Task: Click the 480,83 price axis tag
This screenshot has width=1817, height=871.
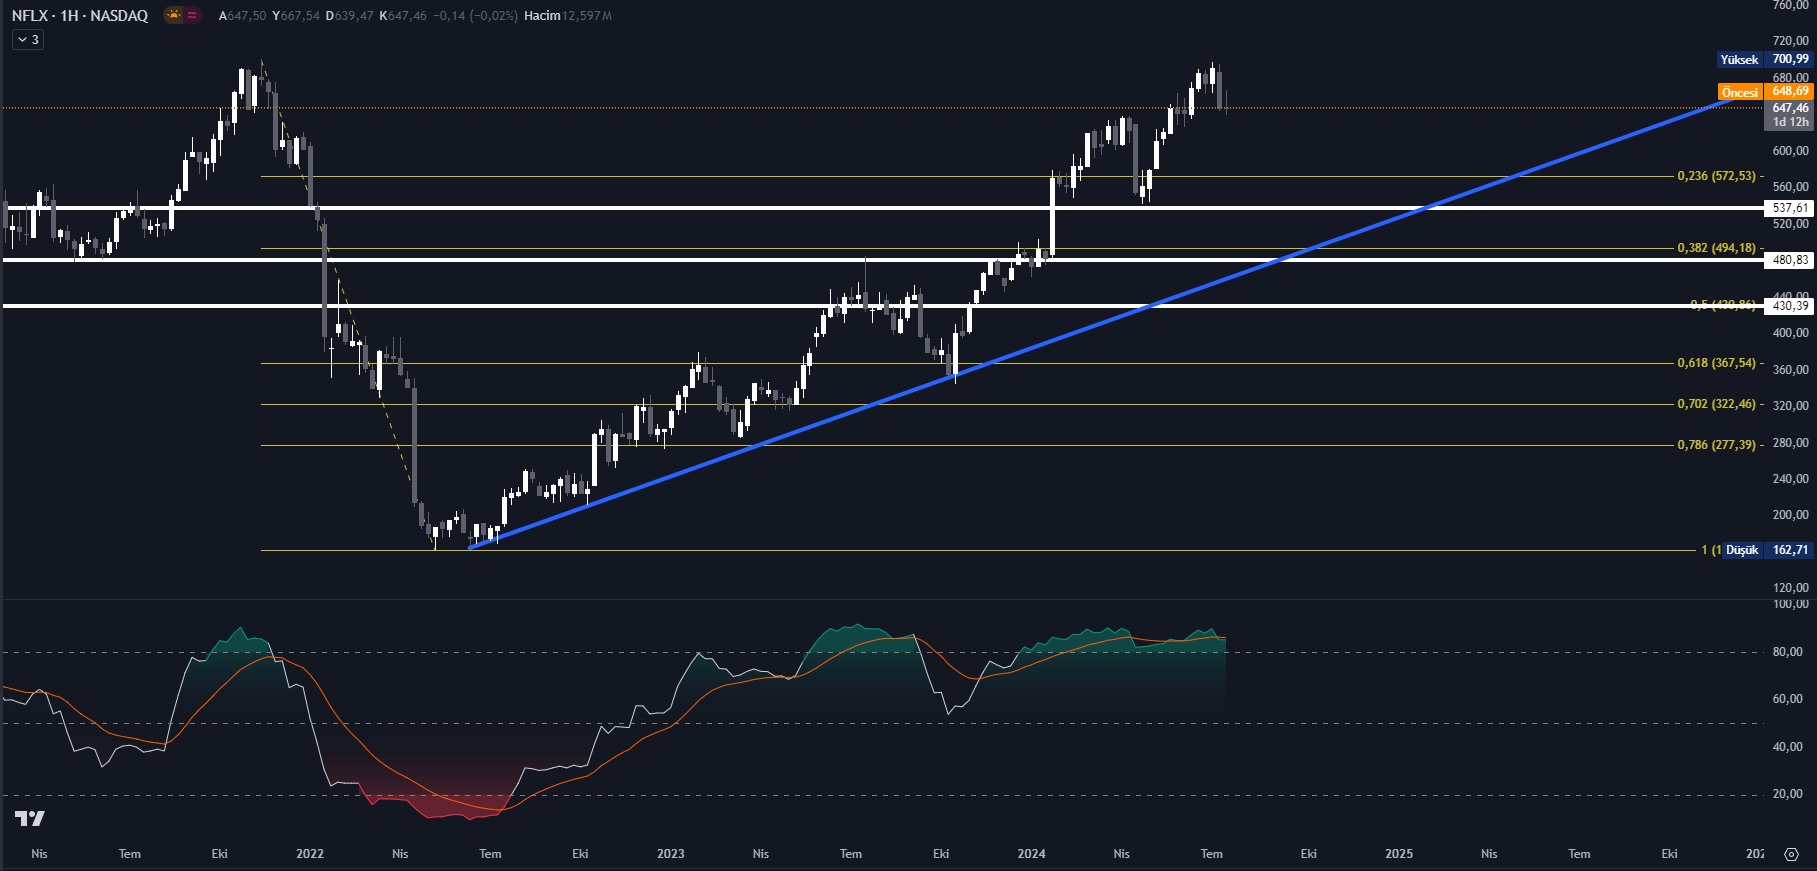Action: tap(1788, 260)
